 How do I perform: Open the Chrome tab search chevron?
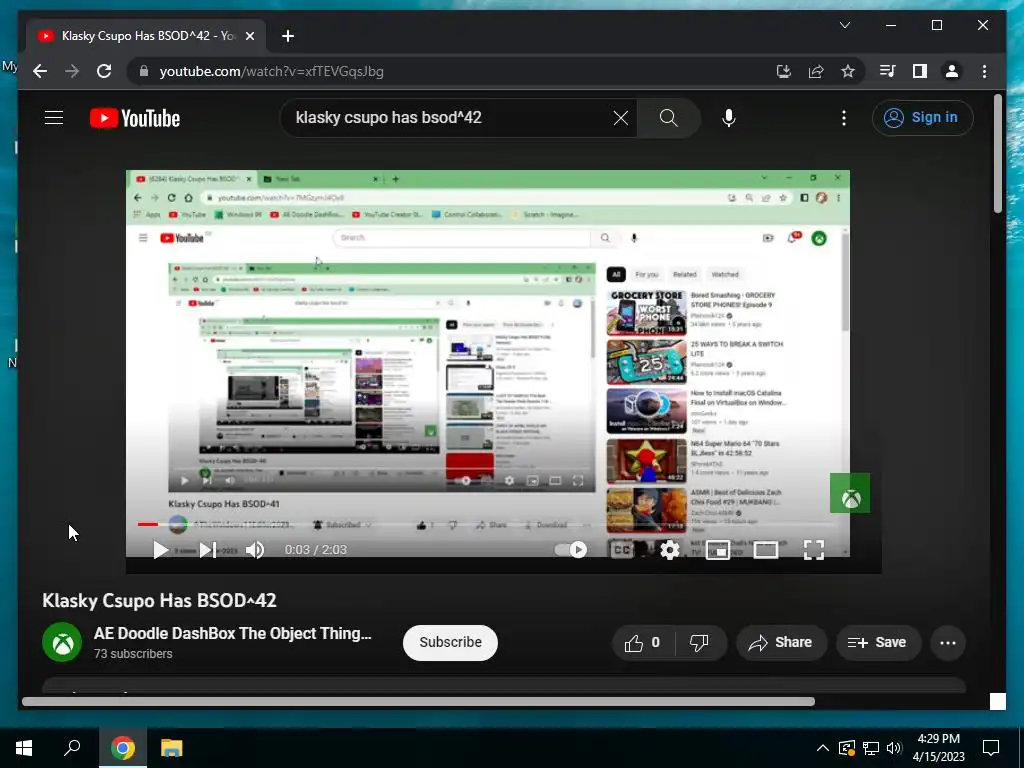click(x=845, y=25)
